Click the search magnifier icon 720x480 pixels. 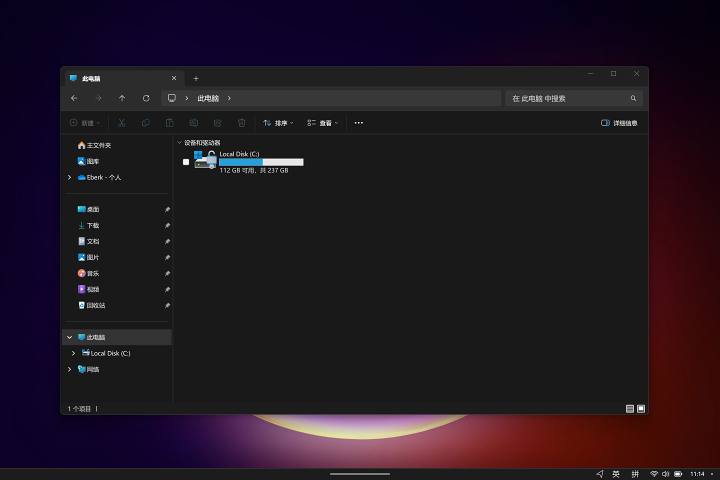click(x=633, y=98)
